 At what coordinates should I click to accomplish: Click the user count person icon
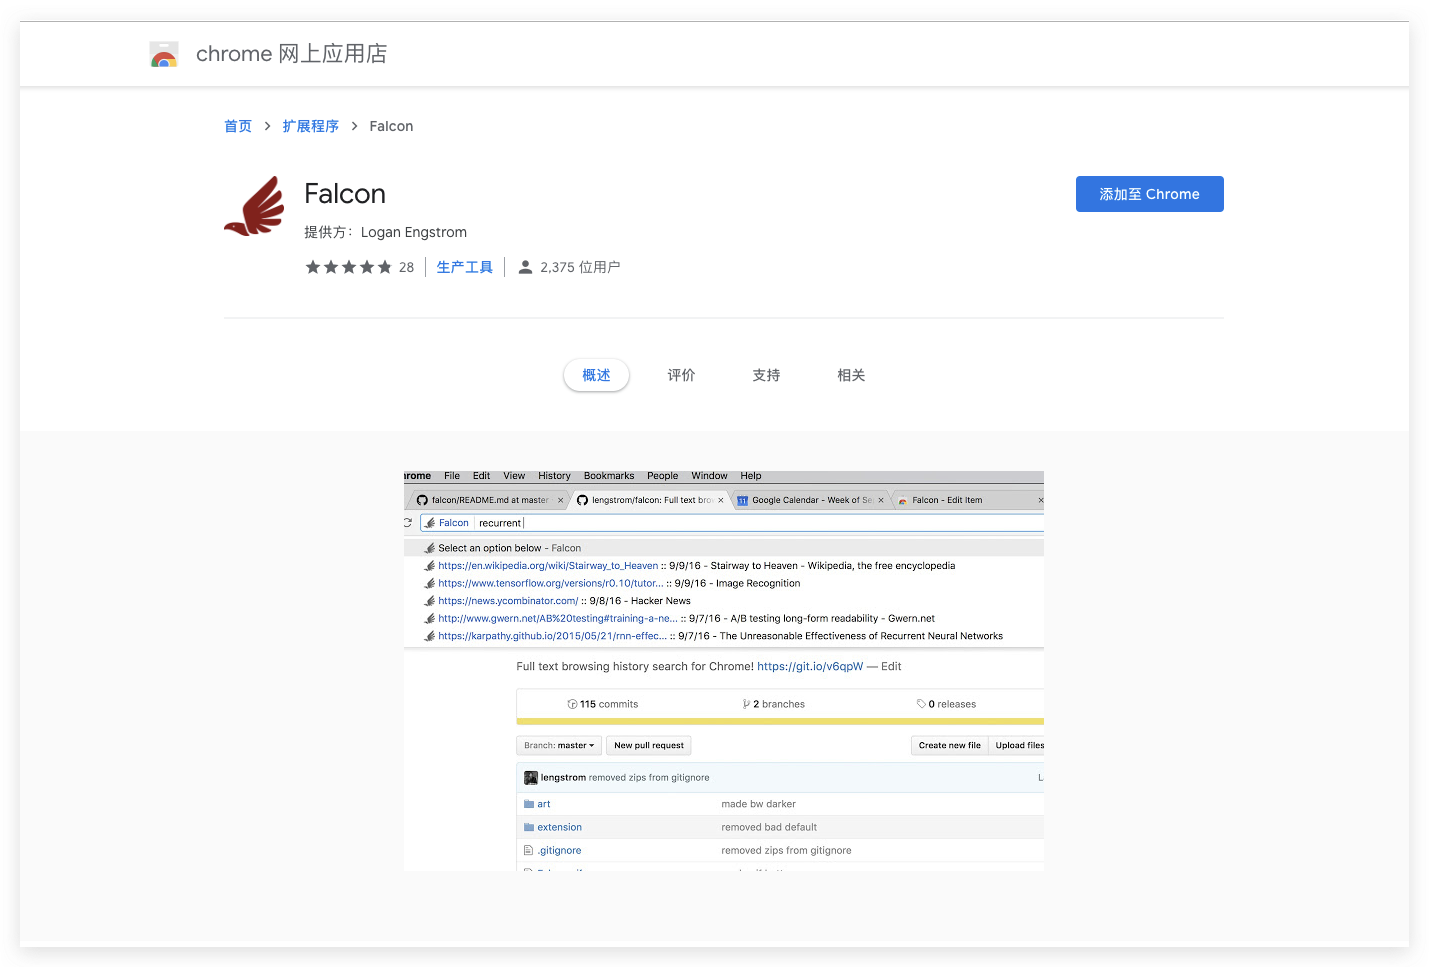[525, 267]
